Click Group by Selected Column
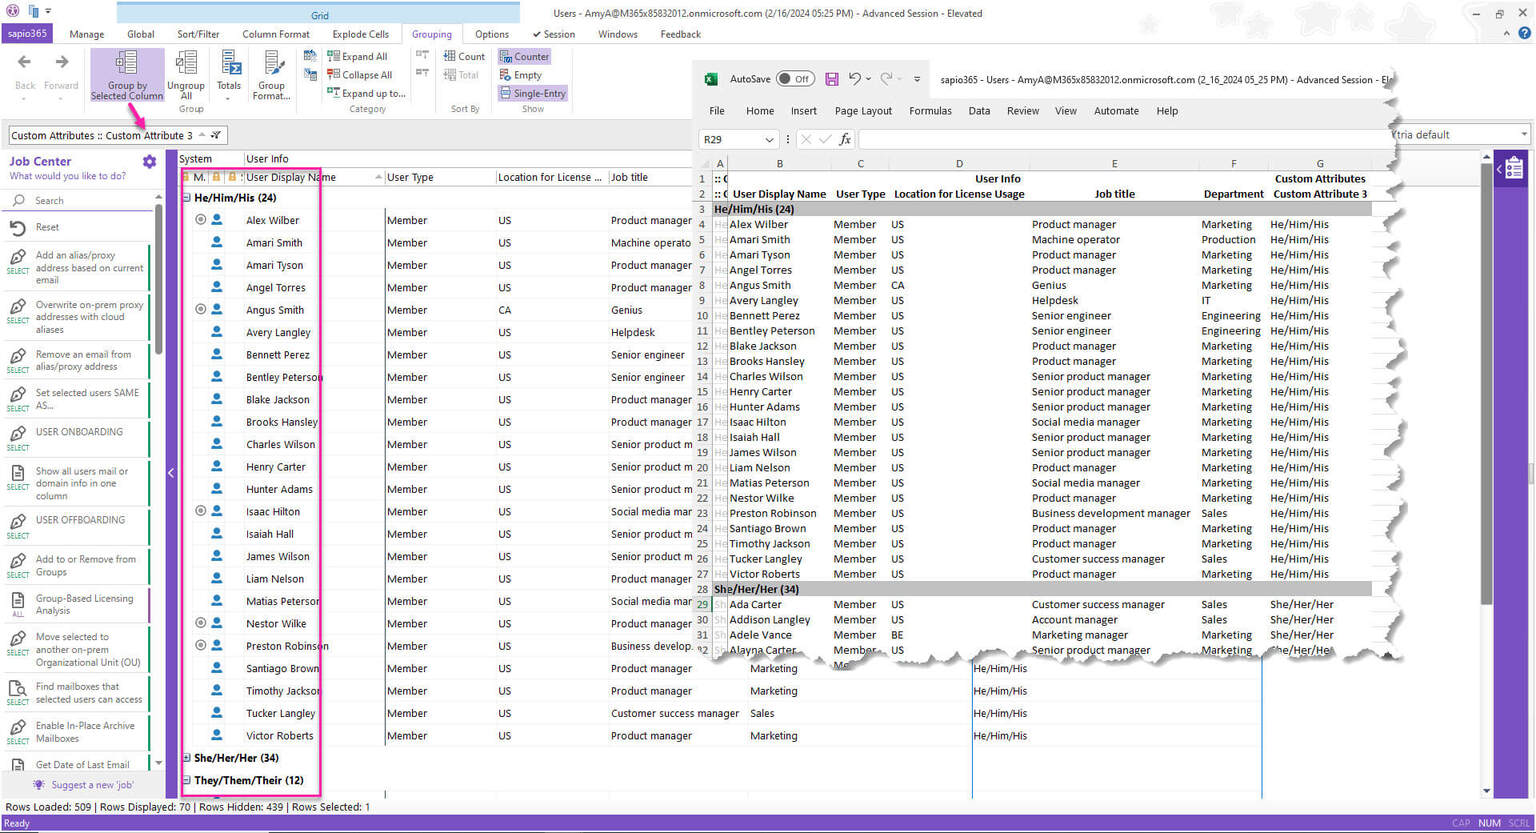Screen dimensions: 1536x833 (126, 75)
